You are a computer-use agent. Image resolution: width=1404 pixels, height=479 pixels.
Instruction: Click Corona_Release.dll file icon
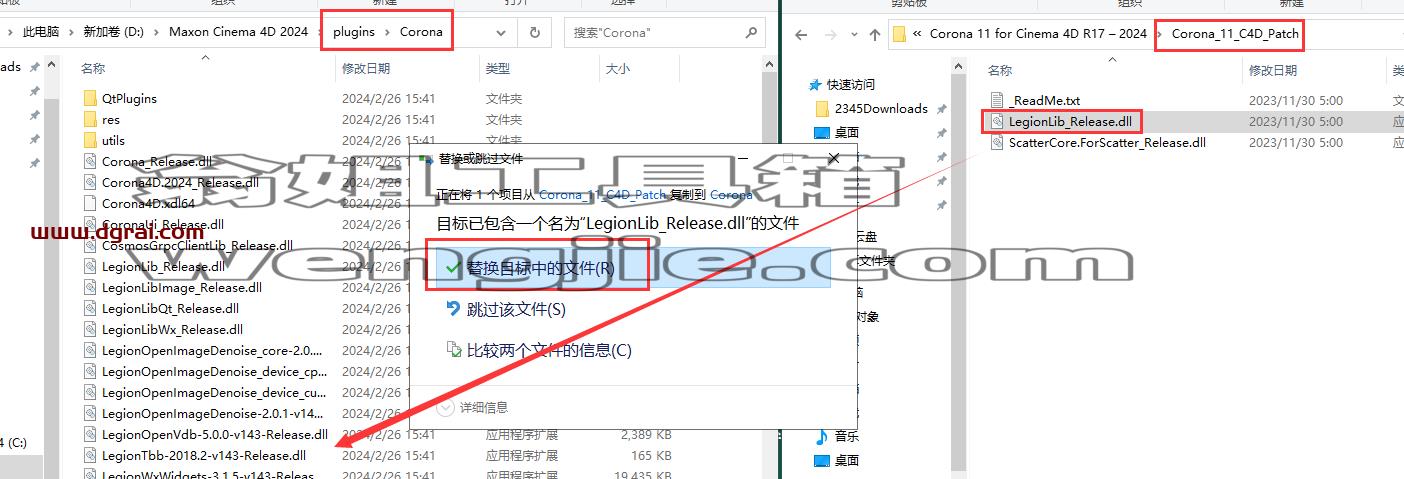pyautogui.click(x=90, y=161)
